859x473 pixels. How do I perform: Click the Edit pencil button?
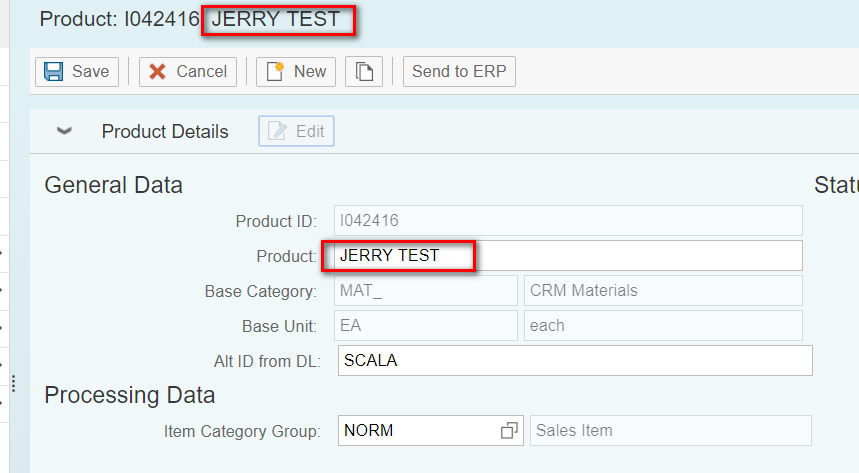coord(296,131)
